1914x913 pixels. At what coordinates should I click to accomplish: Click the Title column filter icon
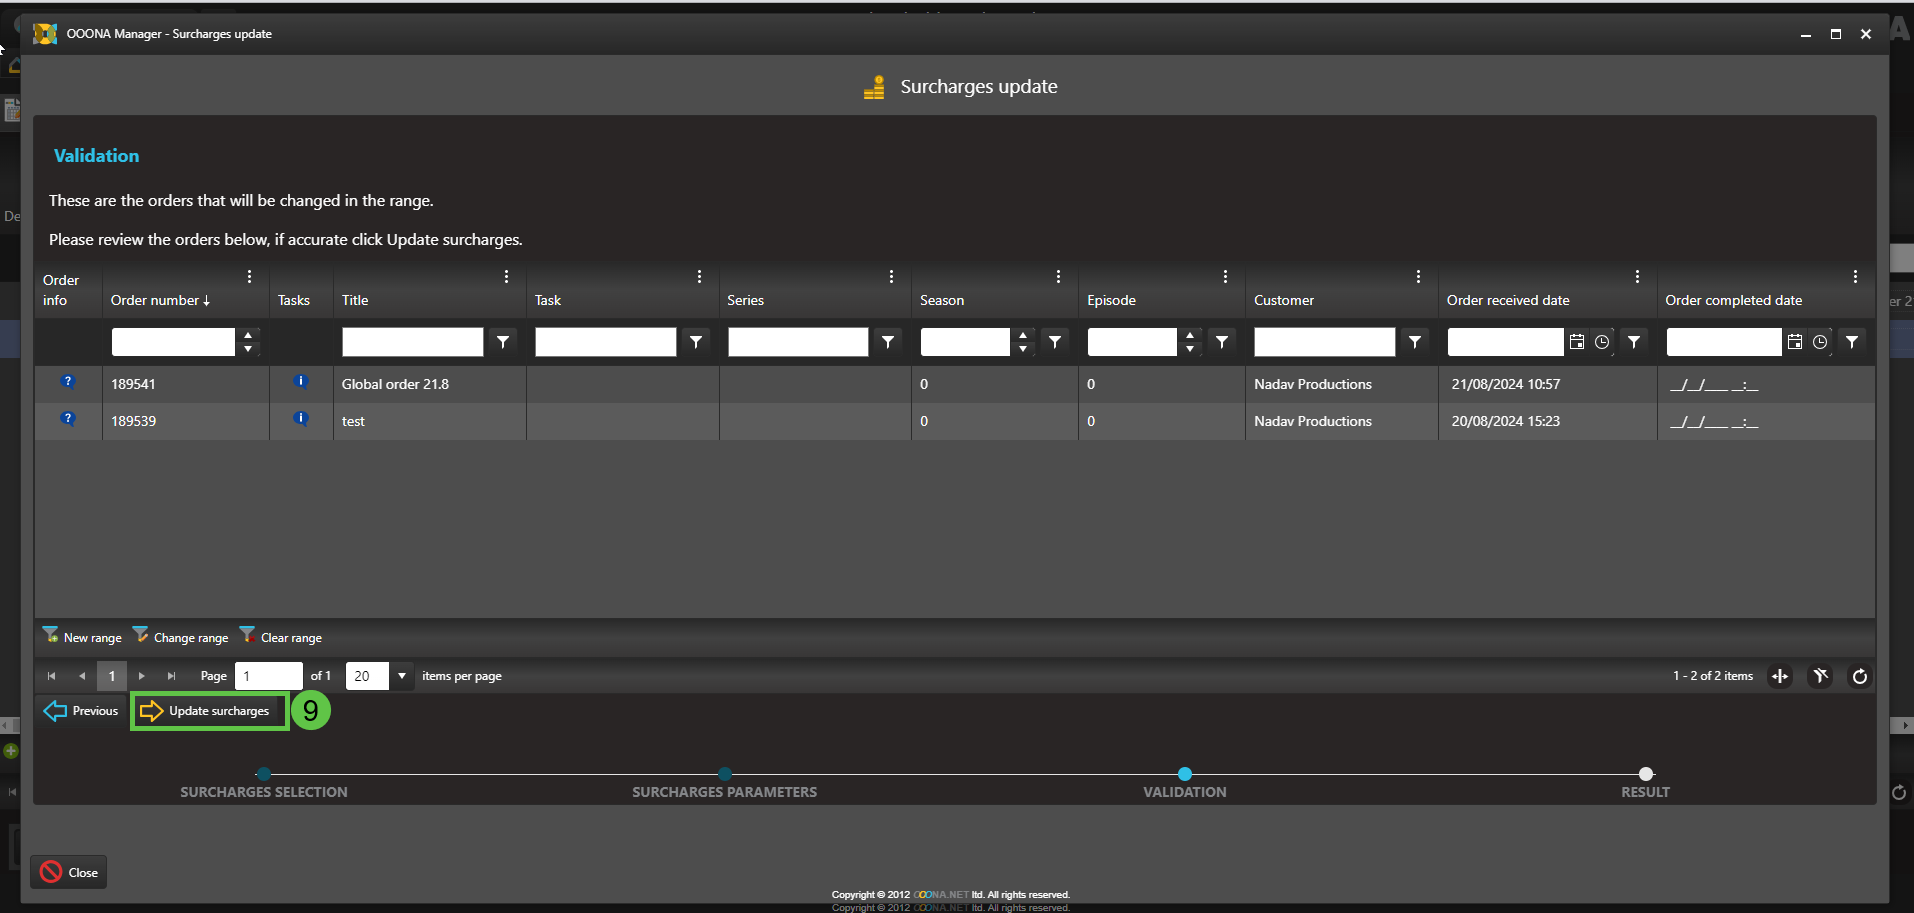pyautogui.click(x=503, y=342)
